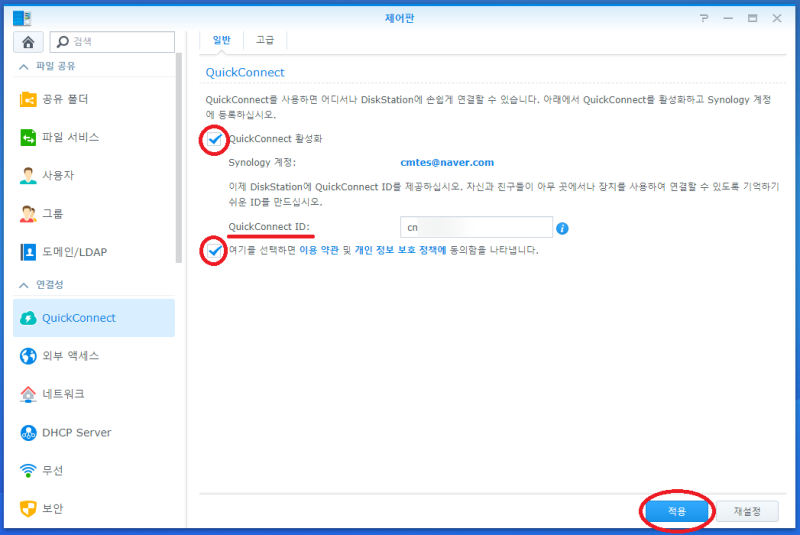Click the QuickConnect section heading
This screenshot has height=535, width=800.
[x=245, y=72]
